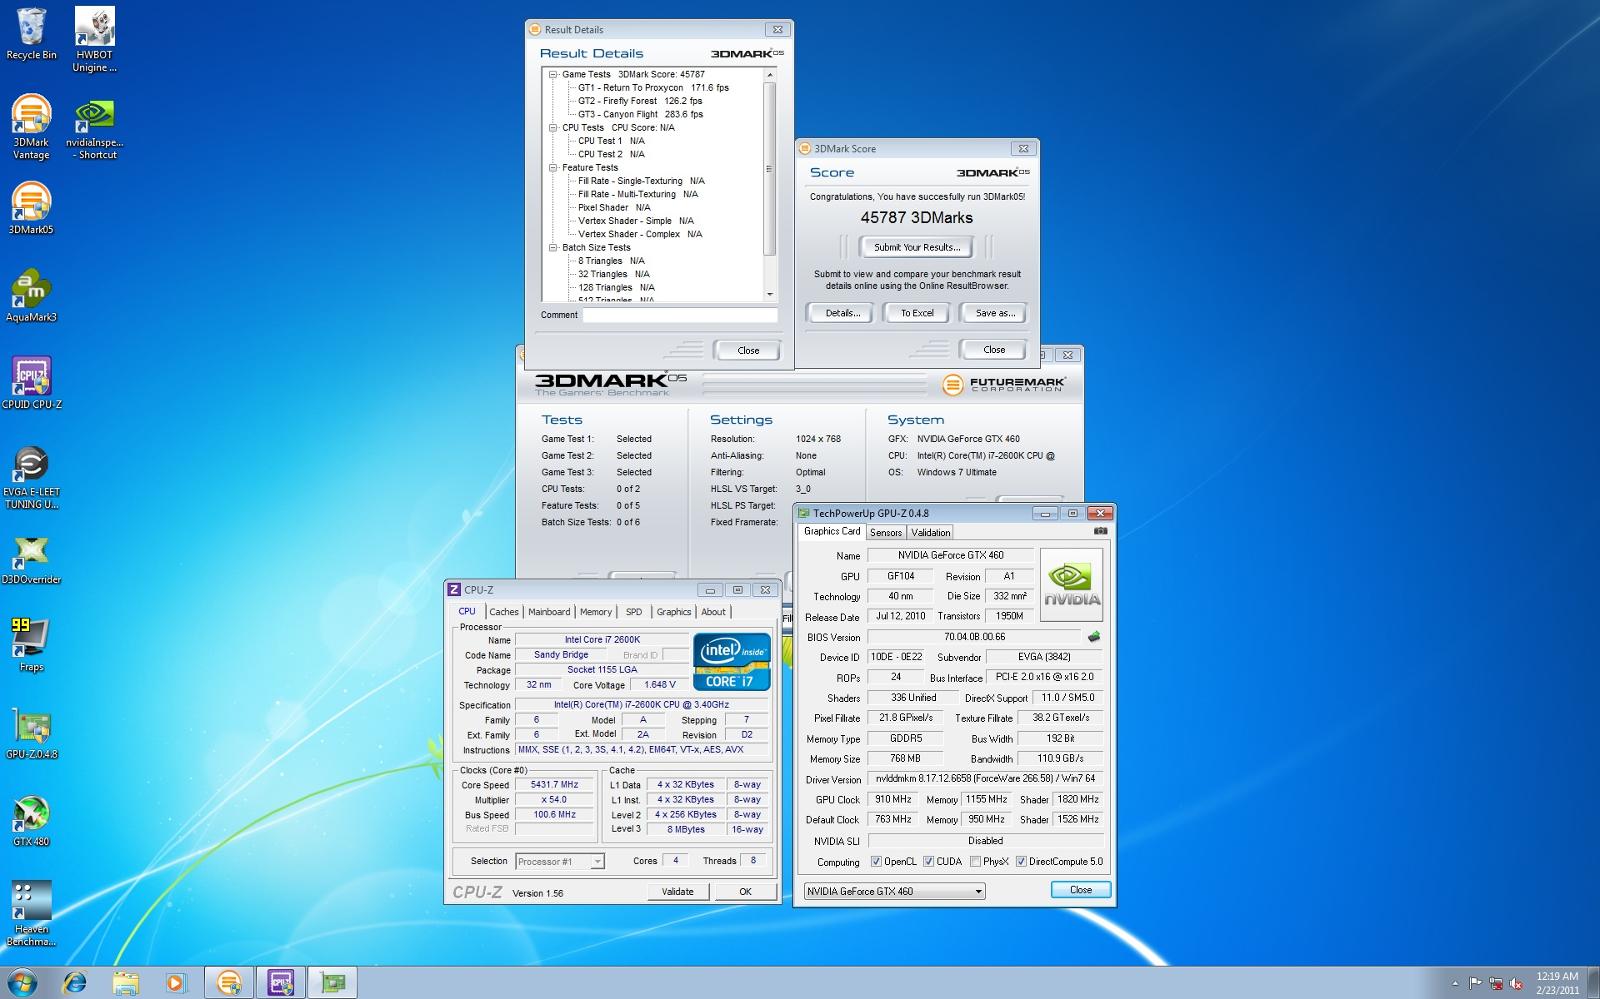Open About tab in CPU-Z
1600x999 pixels.
(x=713, y=612)
